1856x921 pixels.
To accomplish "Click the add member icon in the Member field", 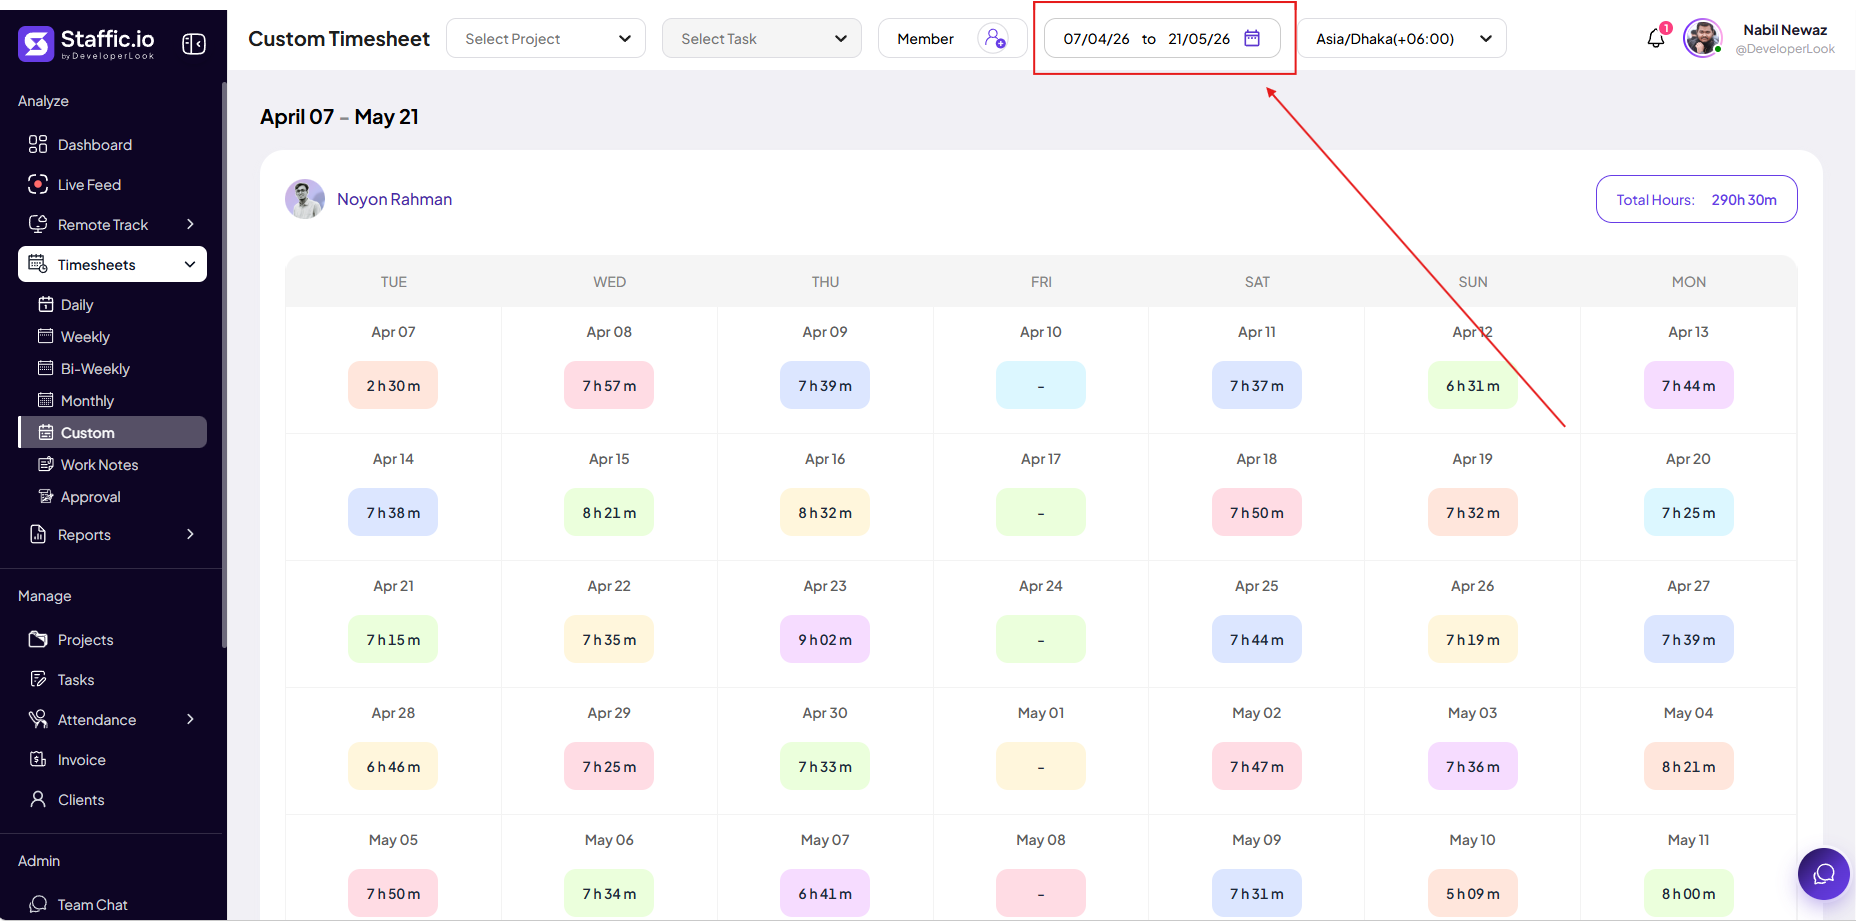I will [994, 38].
